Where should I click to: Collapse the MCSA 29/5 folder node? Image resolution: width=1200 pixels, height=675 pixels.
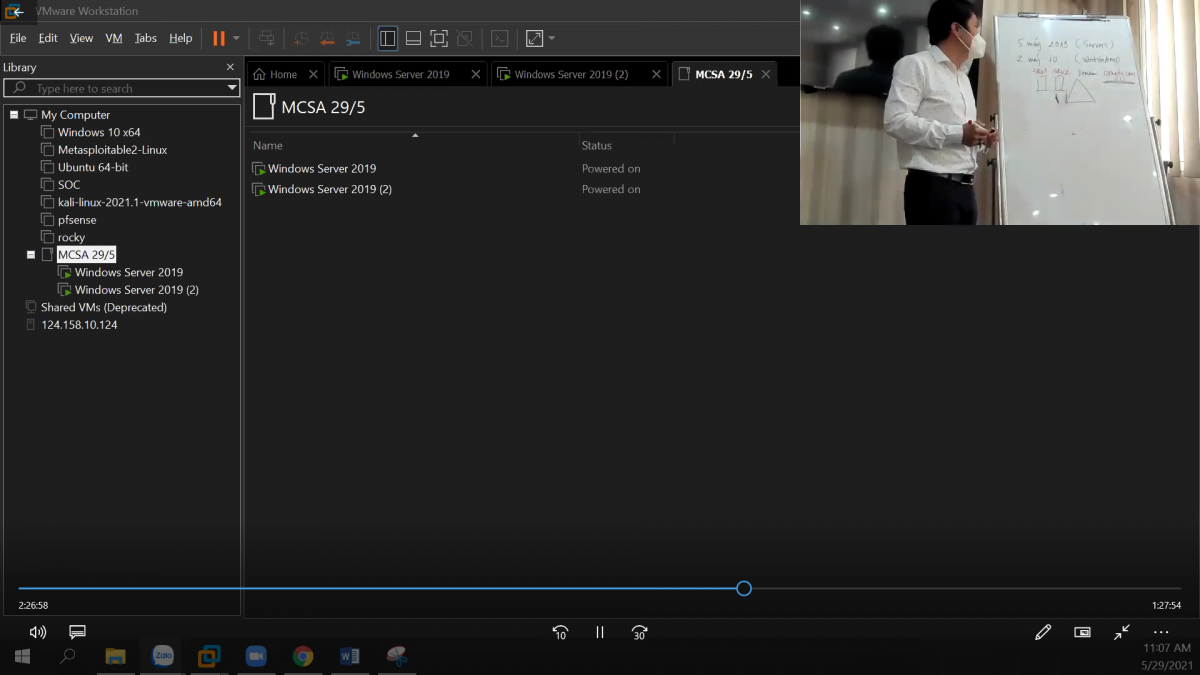coord(31,255)
